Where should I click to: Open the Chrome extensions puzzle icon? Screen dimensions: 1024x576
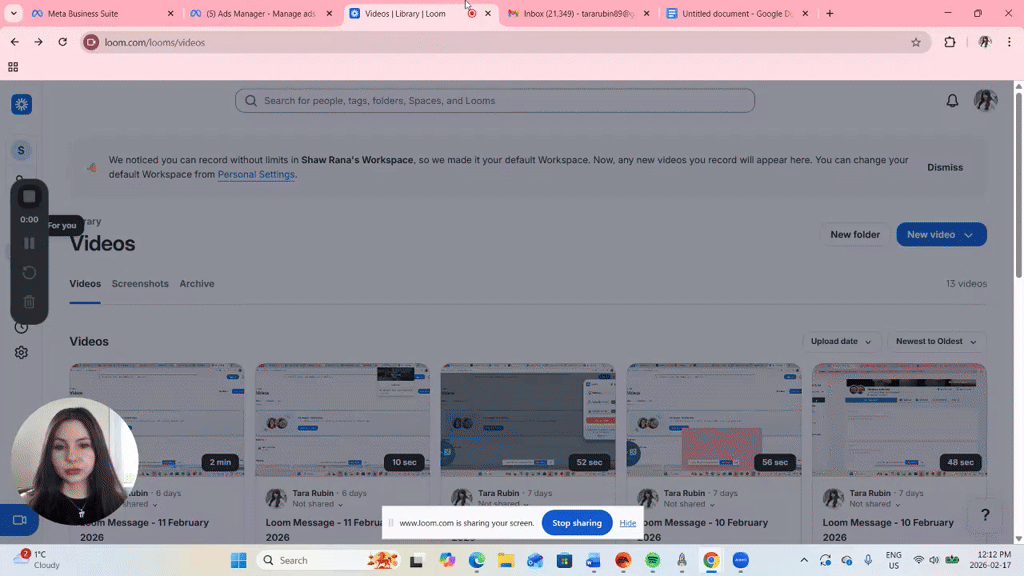click(x=950, y=42)
